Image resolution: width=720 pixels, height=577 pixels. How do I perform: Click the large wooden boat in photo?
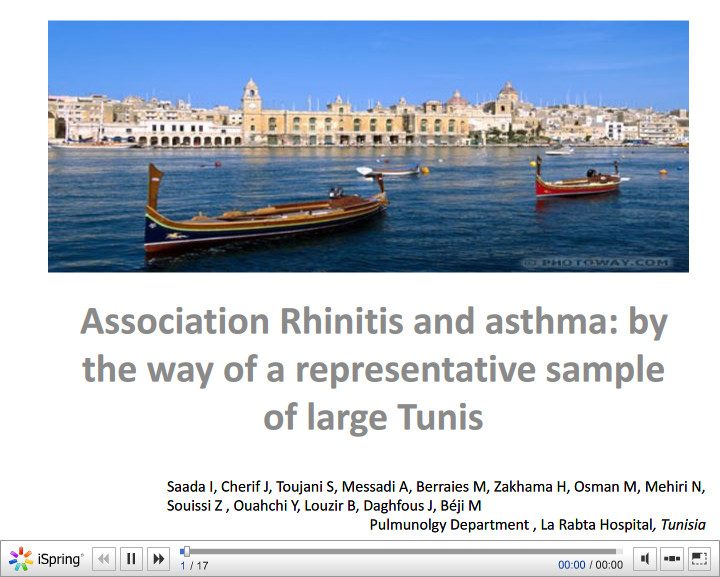click(x=263, y=214)
